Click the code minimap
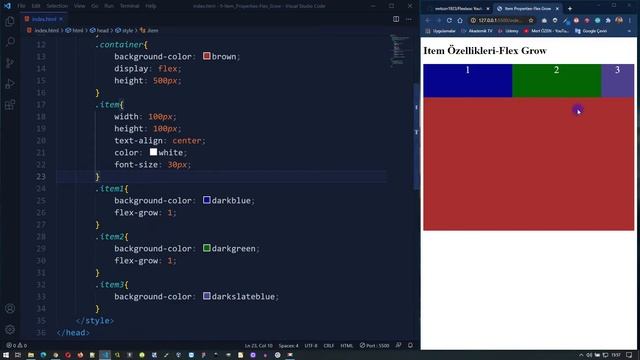640x360 pixels. pos(399,51)
